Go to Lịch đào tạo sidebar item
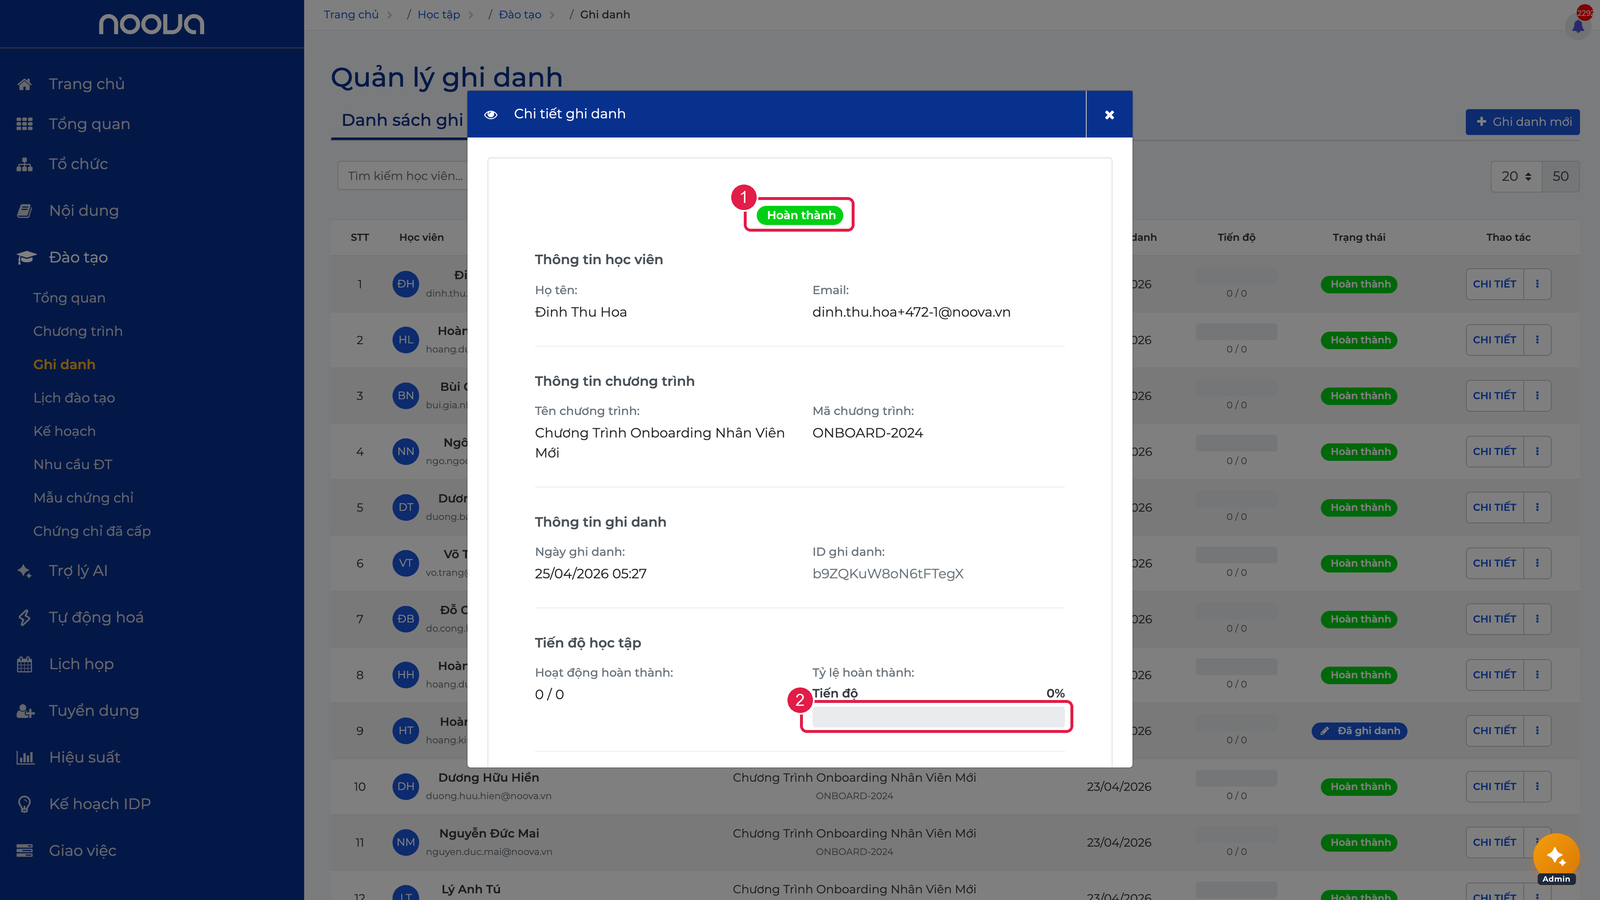Image resolution: width=1600 pixels, height=900 pixels. (74, 398)
